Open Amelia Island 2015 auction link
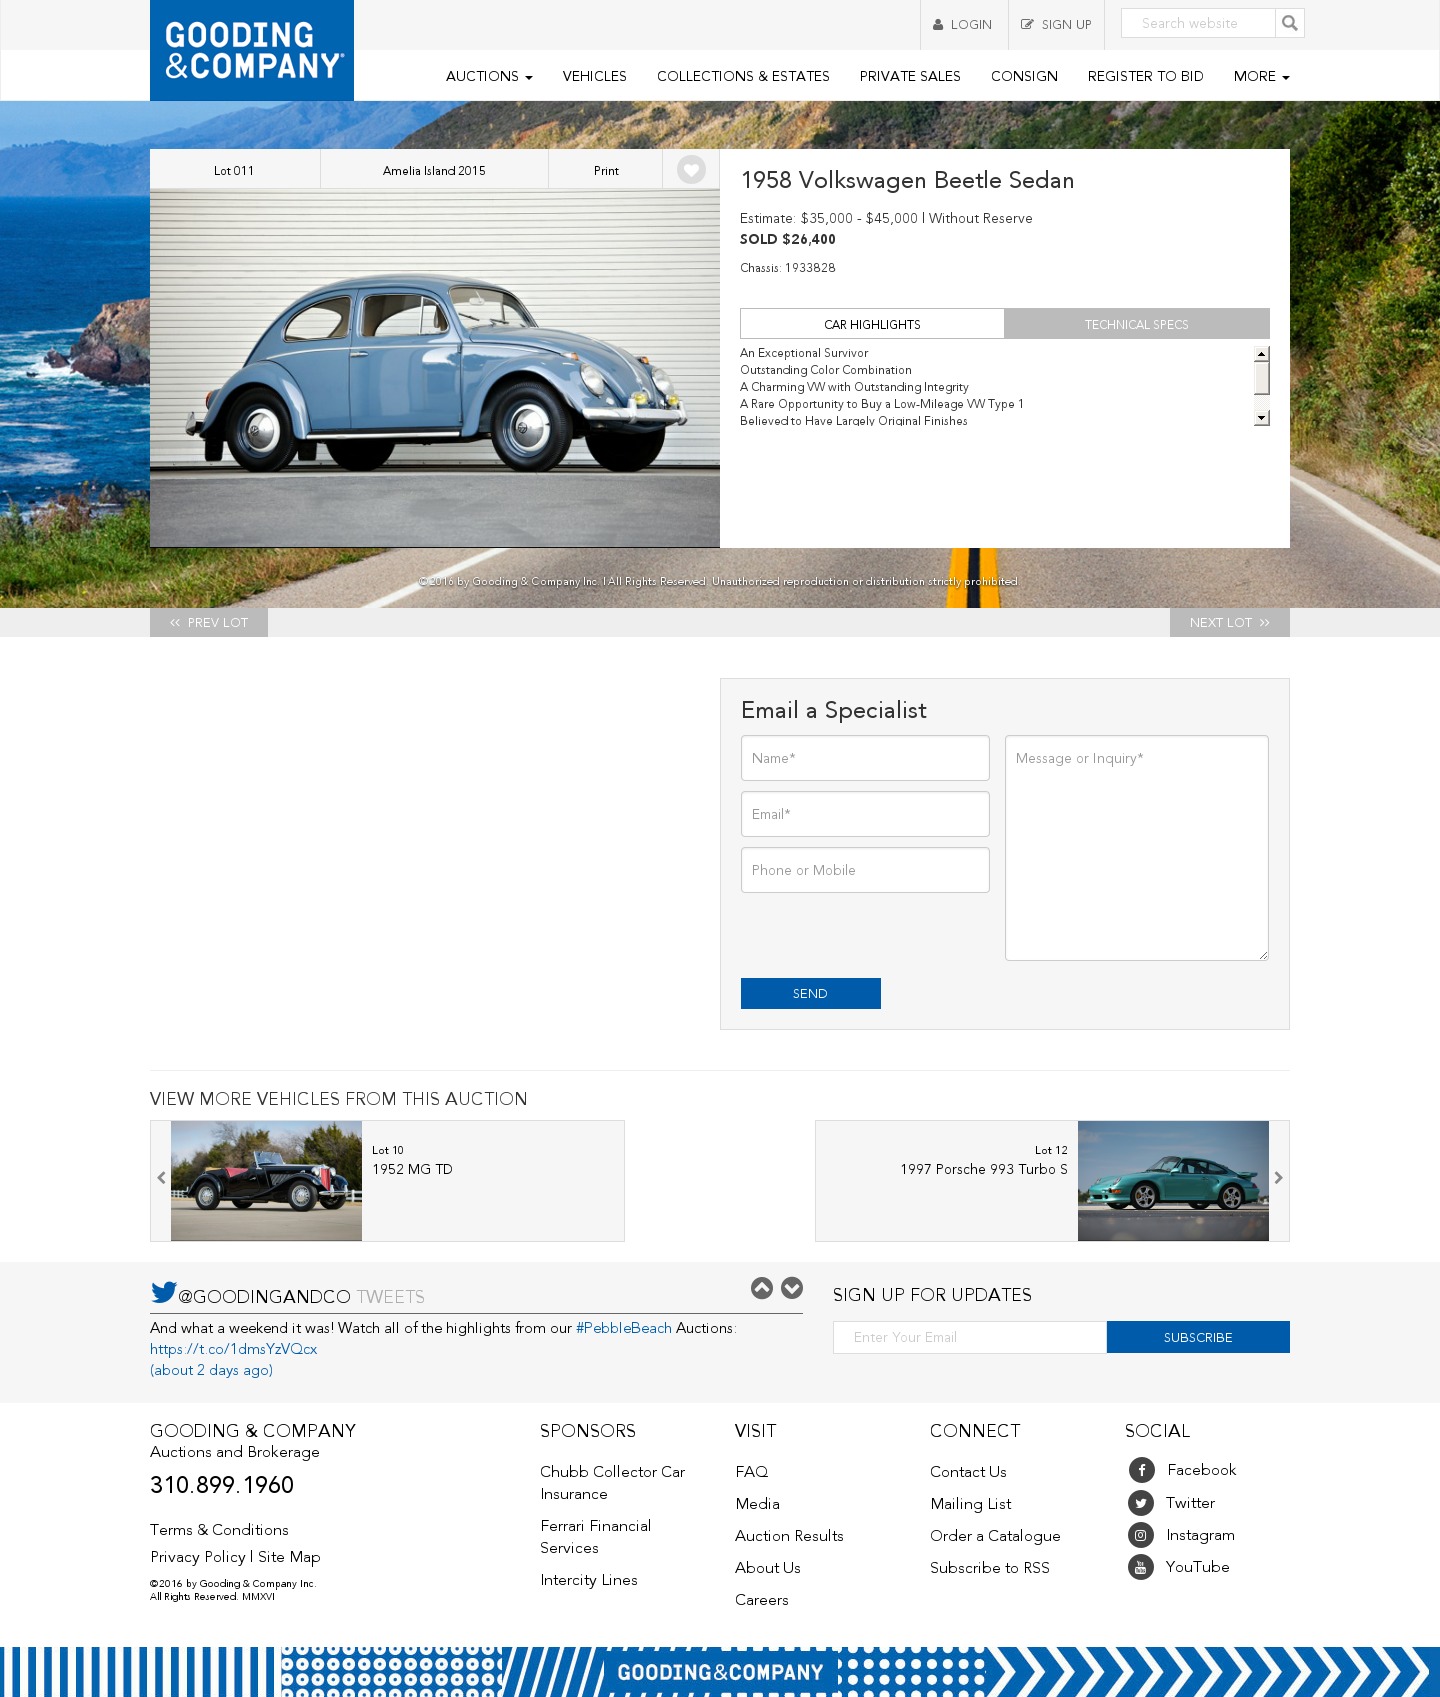 click(x=434, y=171)
